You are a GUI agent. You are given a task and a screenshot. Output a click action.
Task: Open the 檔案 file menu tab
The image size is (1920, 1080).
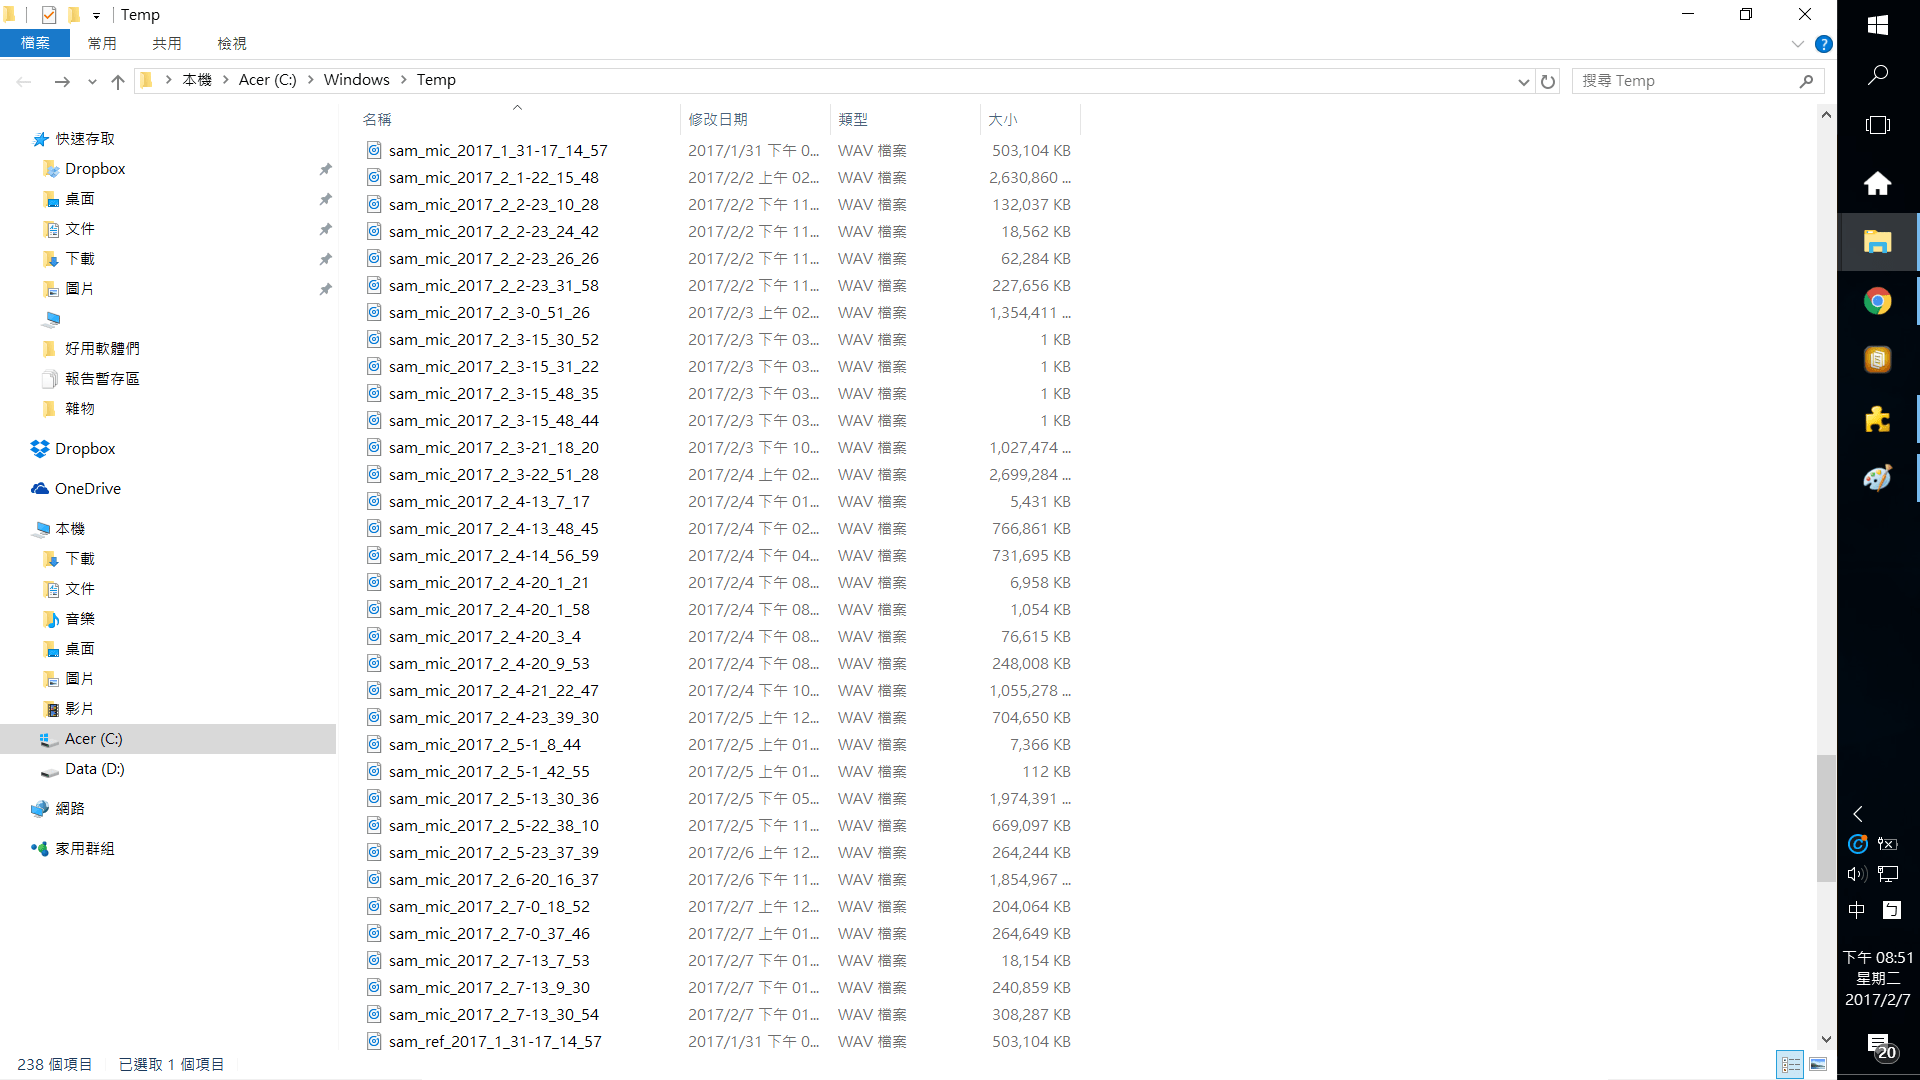point(35,43)
